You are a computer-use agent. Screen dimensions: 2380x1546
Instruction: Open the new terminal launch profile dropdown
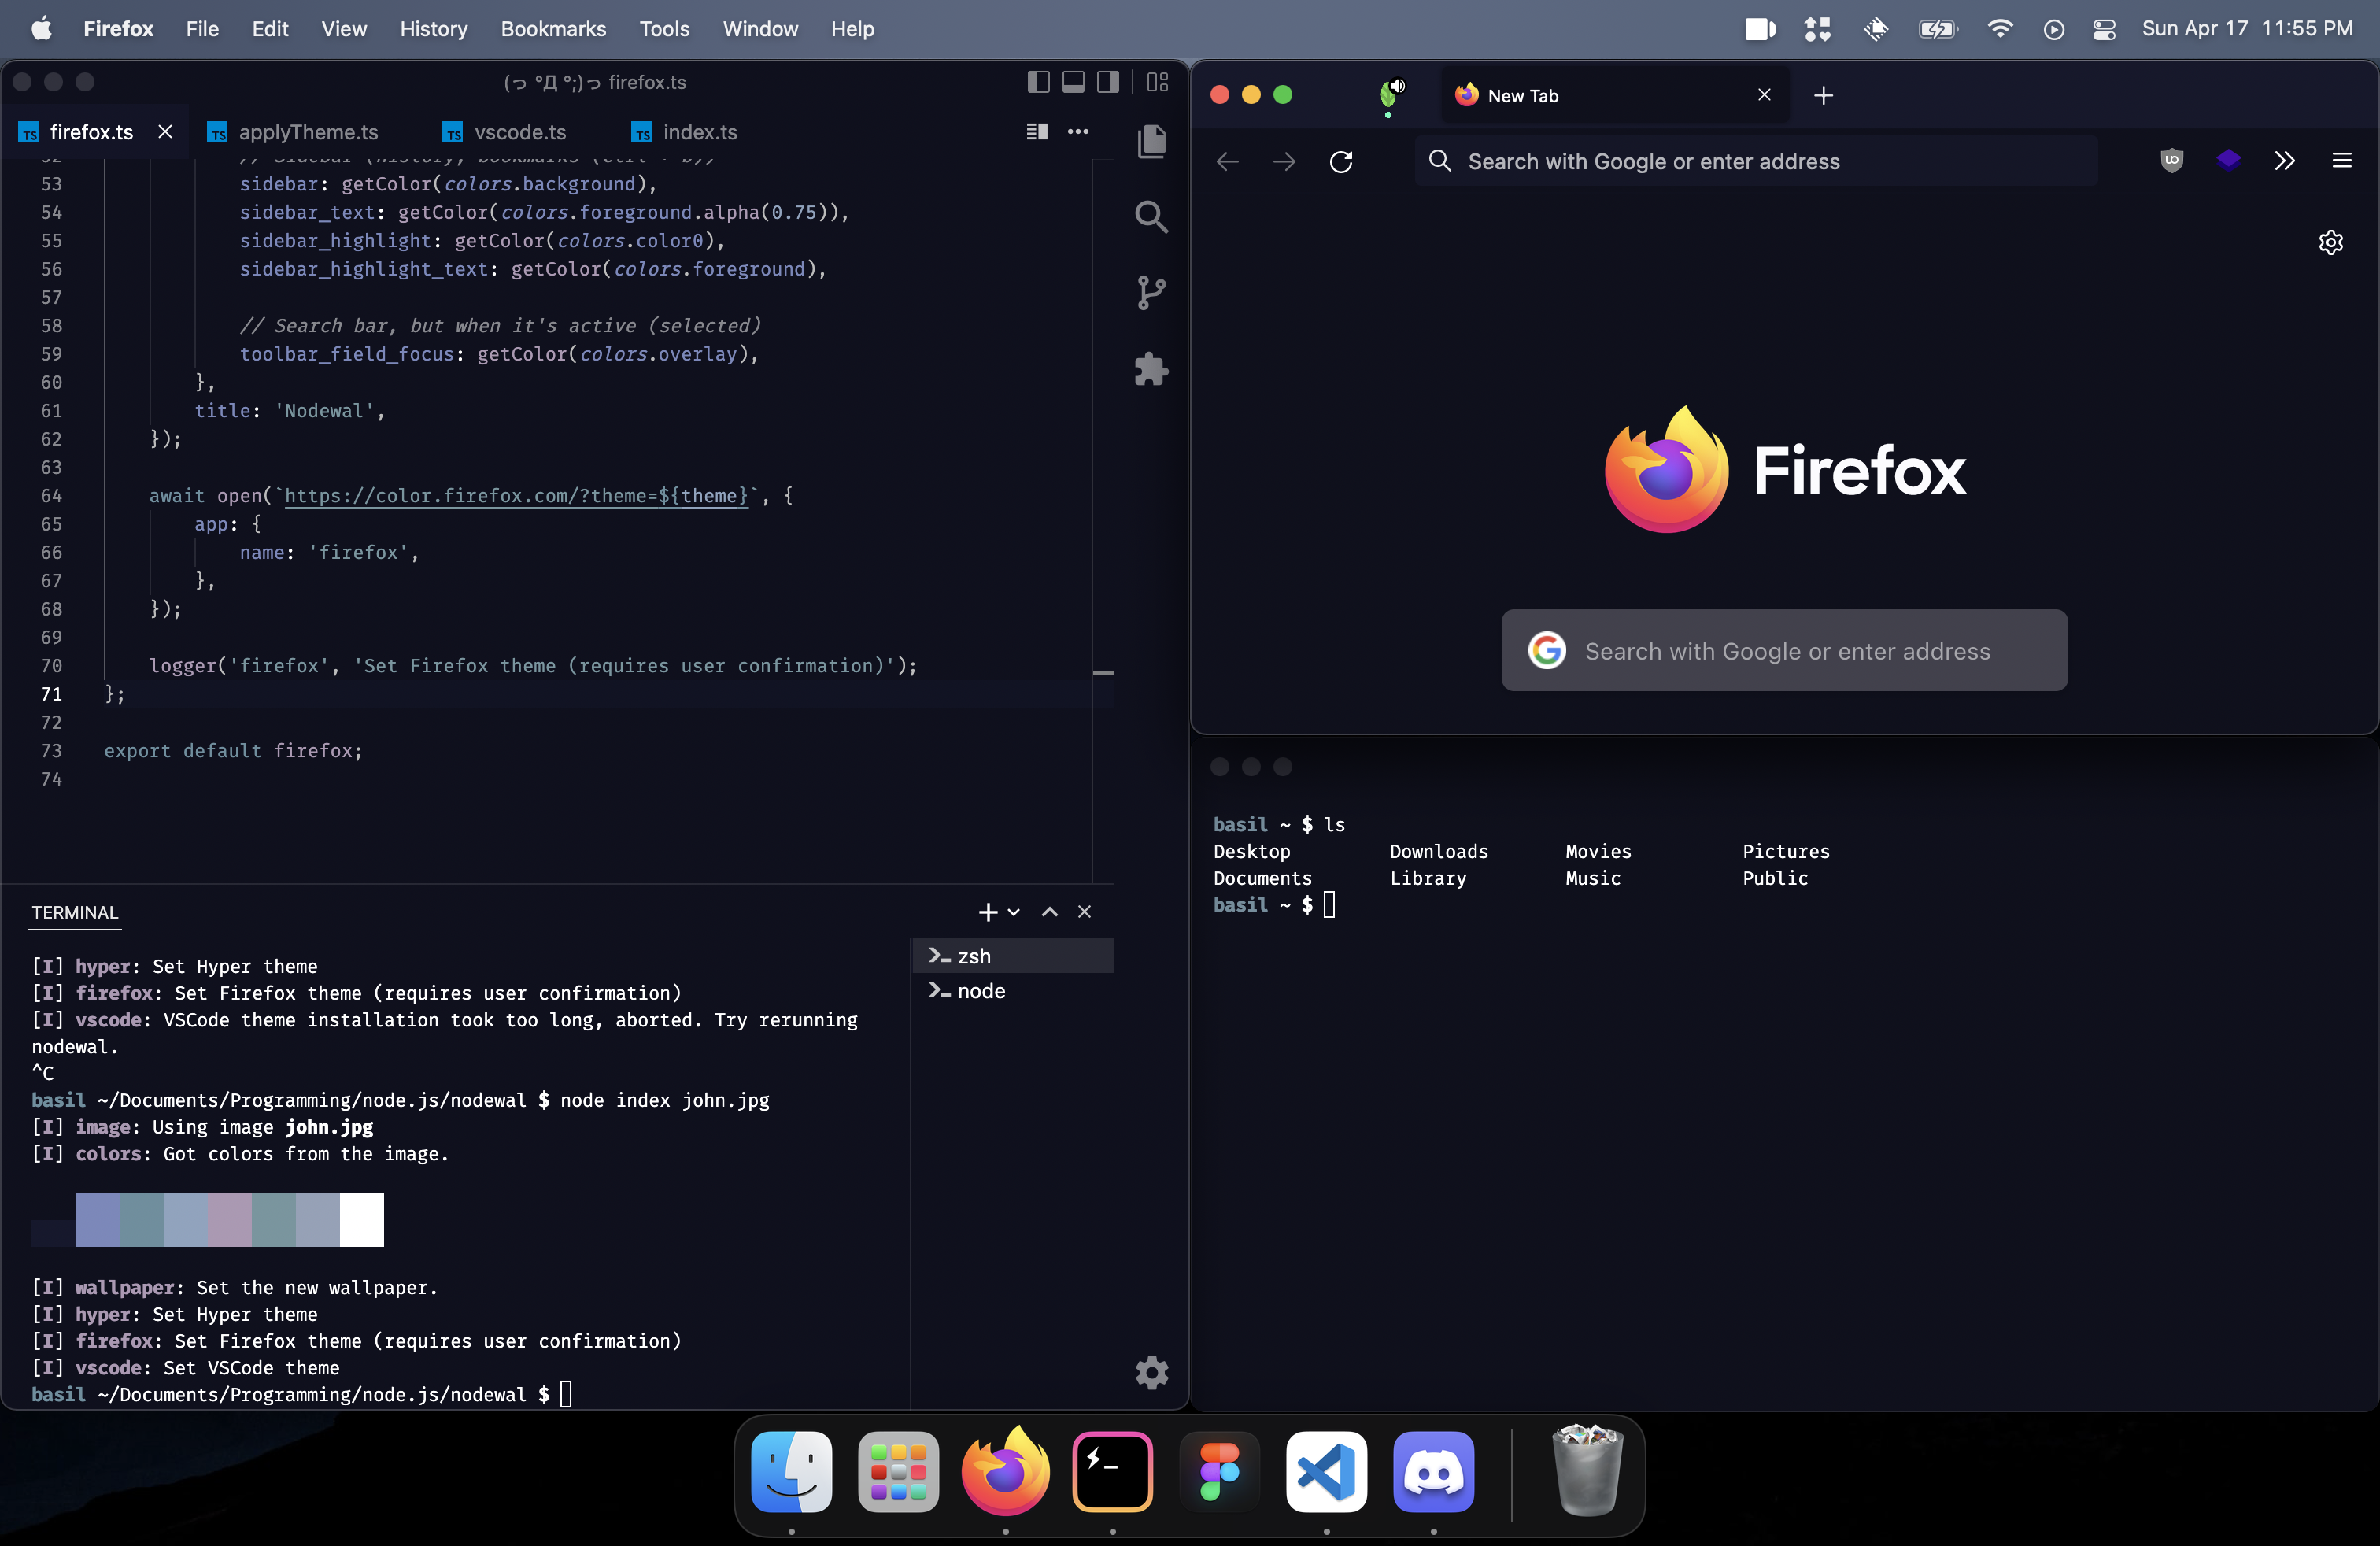(1014, 912)
